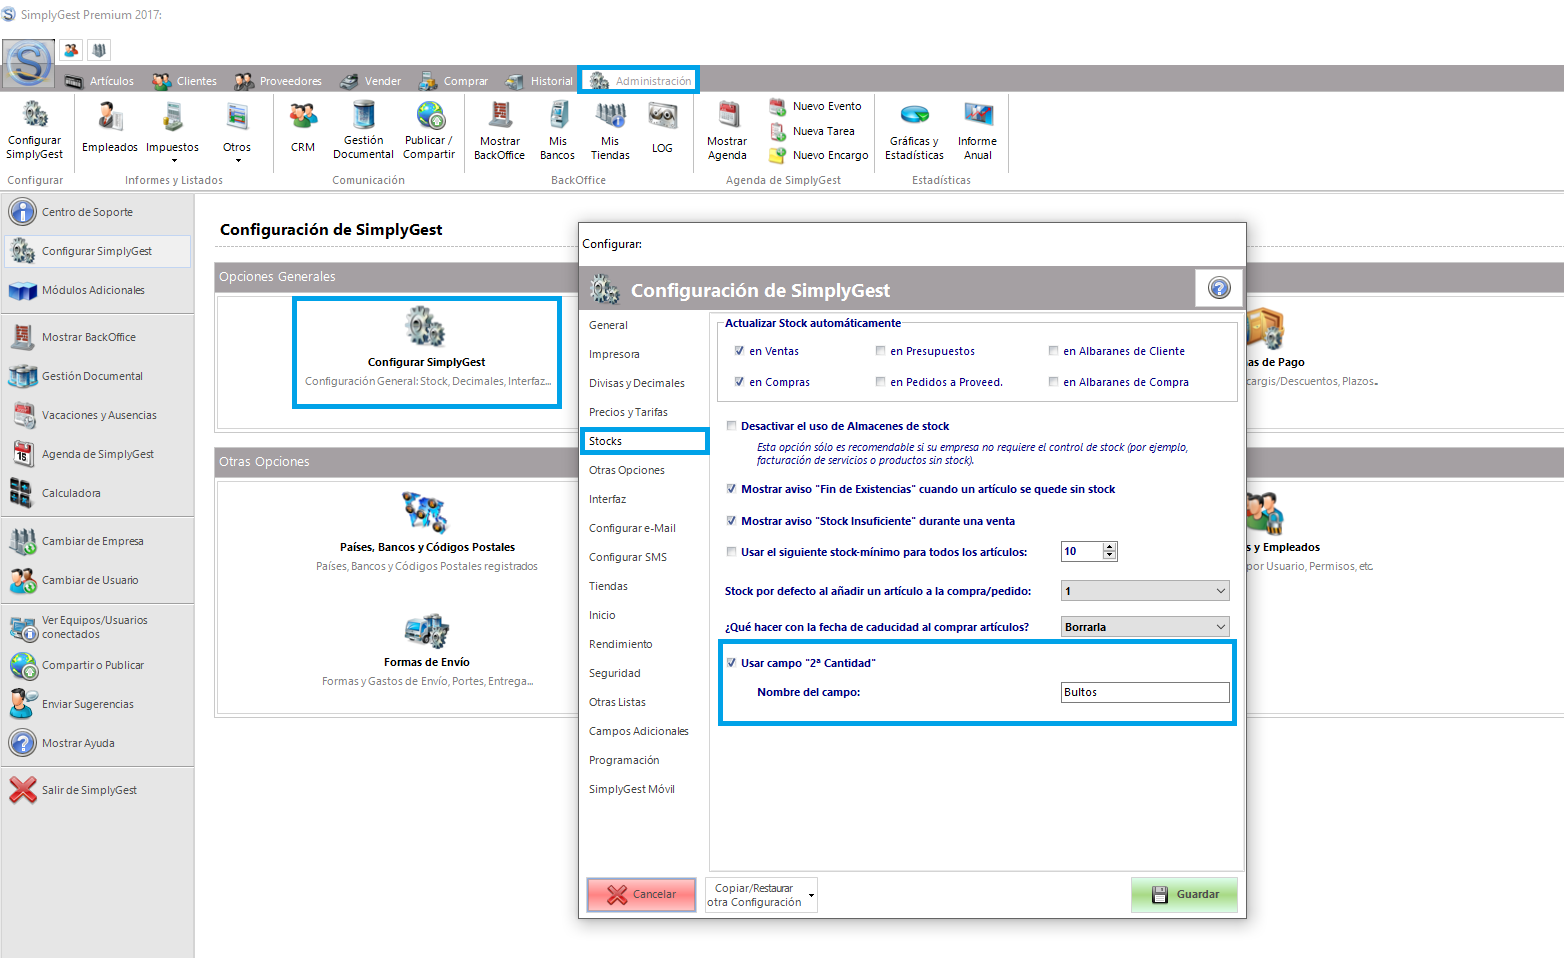
Task: Click the Gestión Documental ribbon icon
Action: coord(363,129)
